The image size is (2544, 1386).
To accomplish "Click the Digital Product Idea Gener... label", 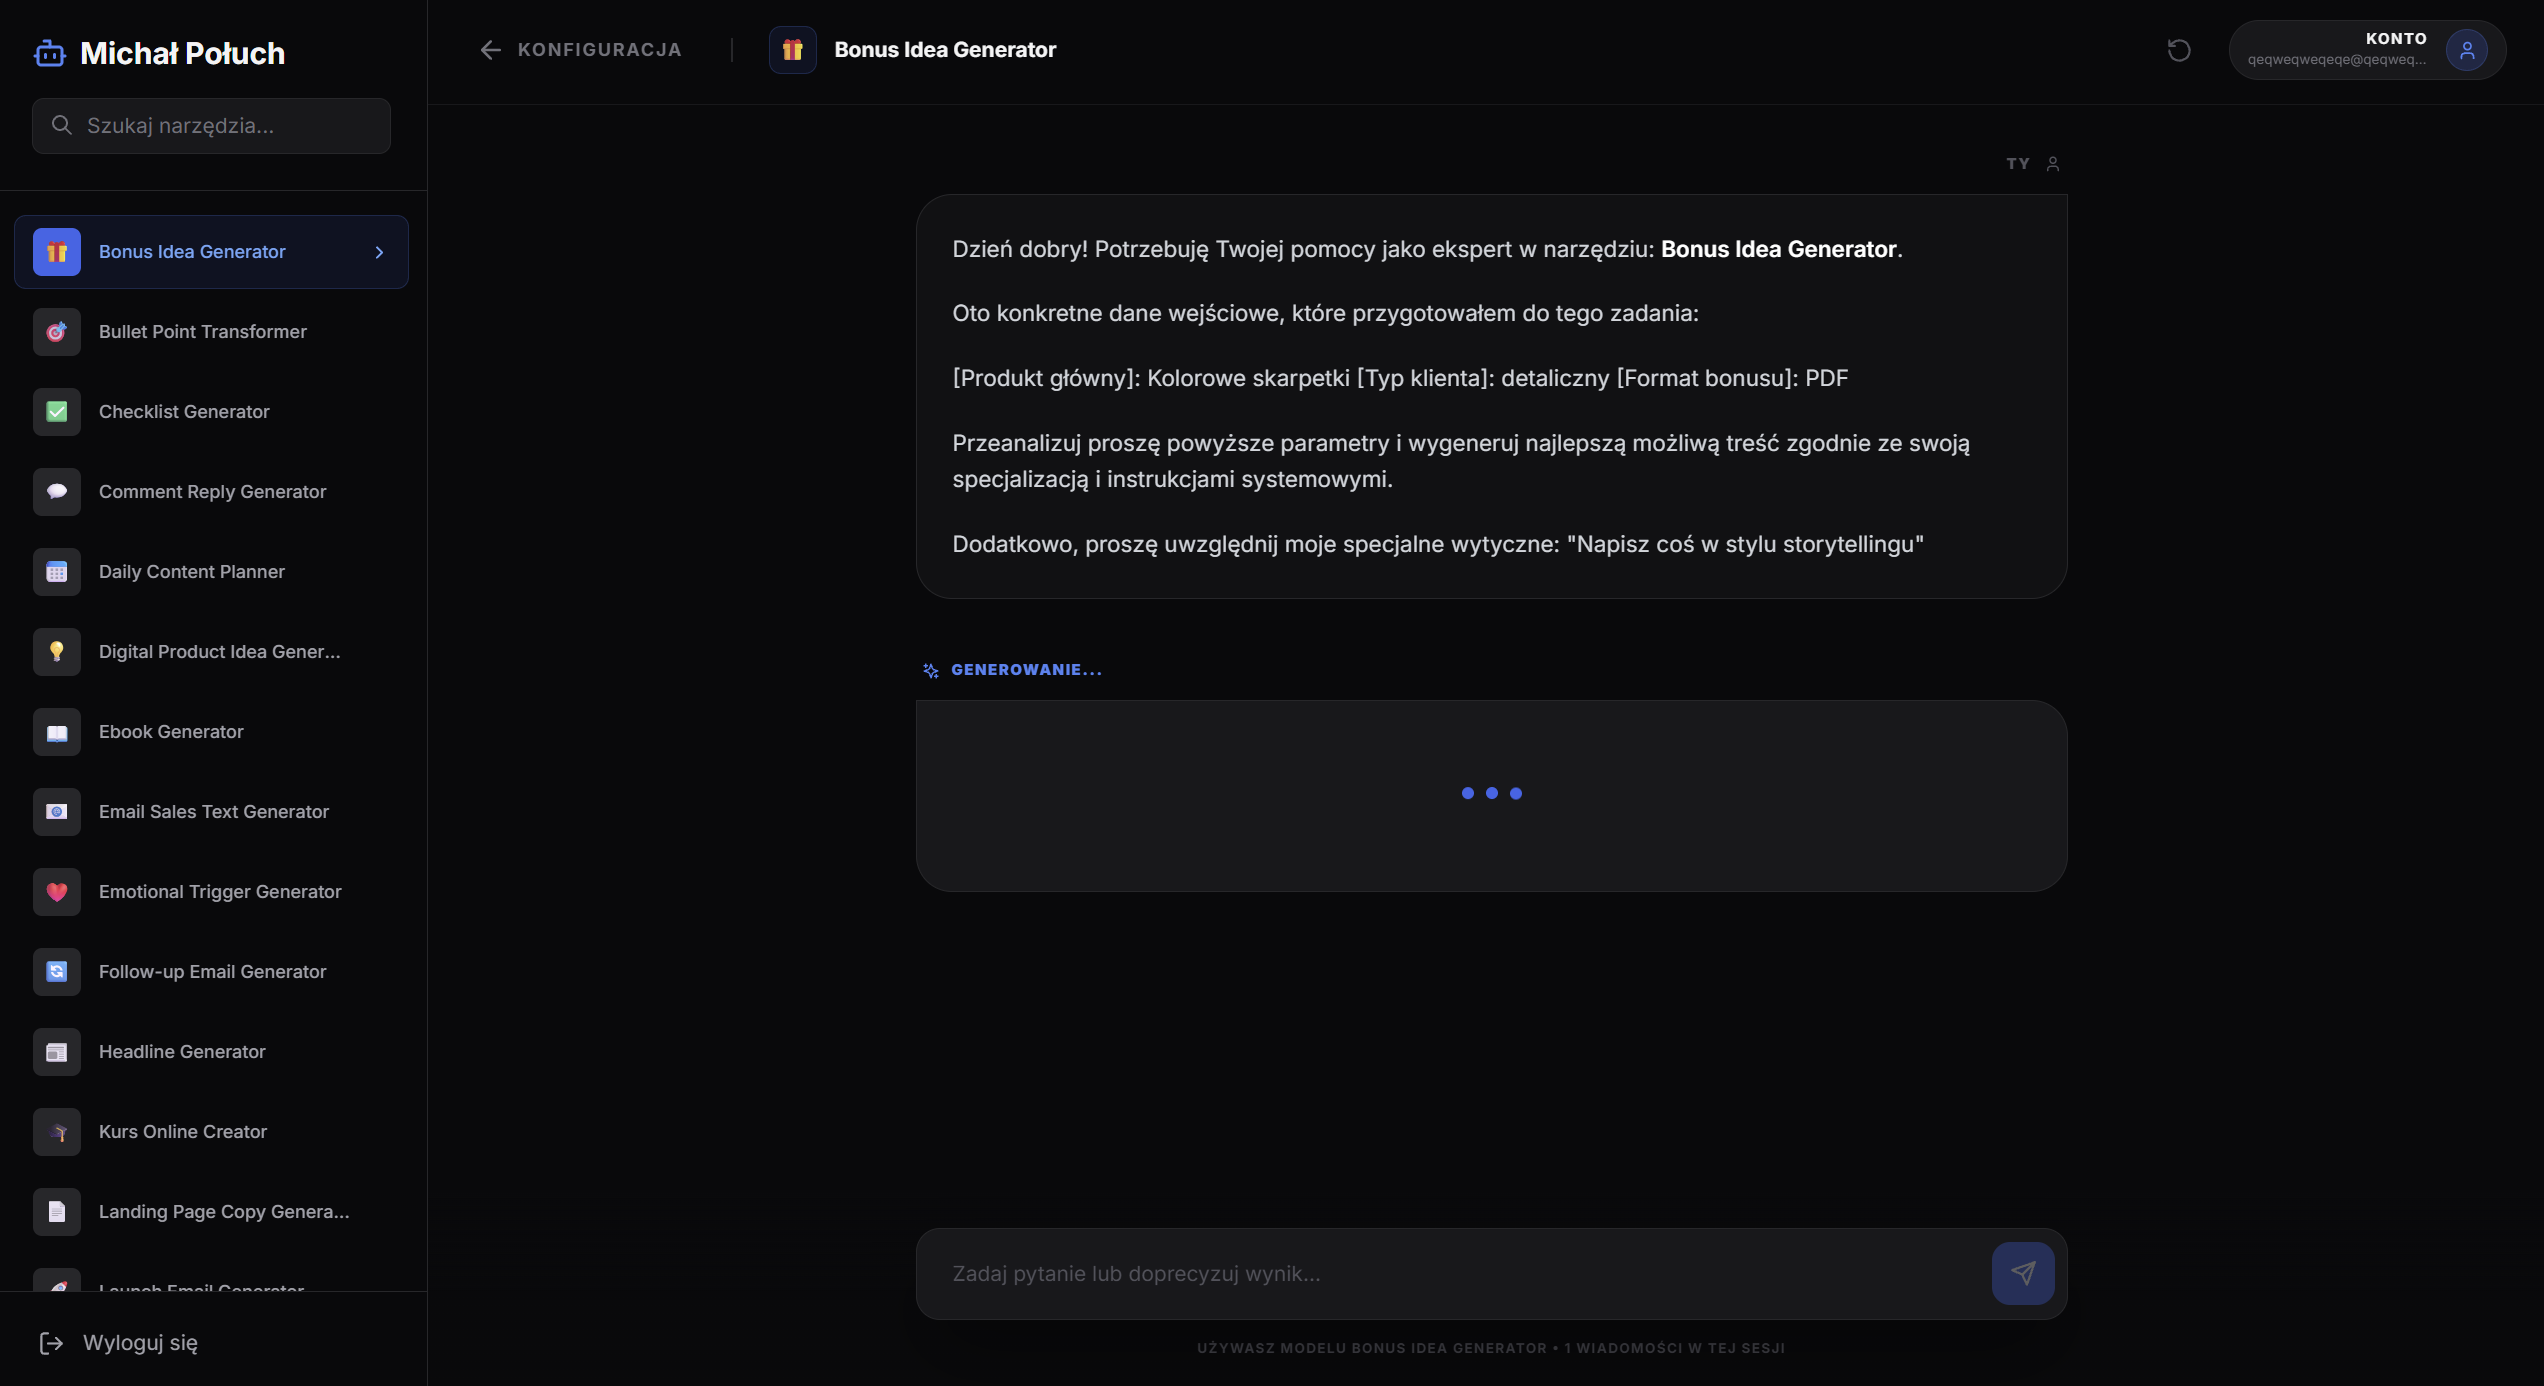I will click(x=220, y=652).
